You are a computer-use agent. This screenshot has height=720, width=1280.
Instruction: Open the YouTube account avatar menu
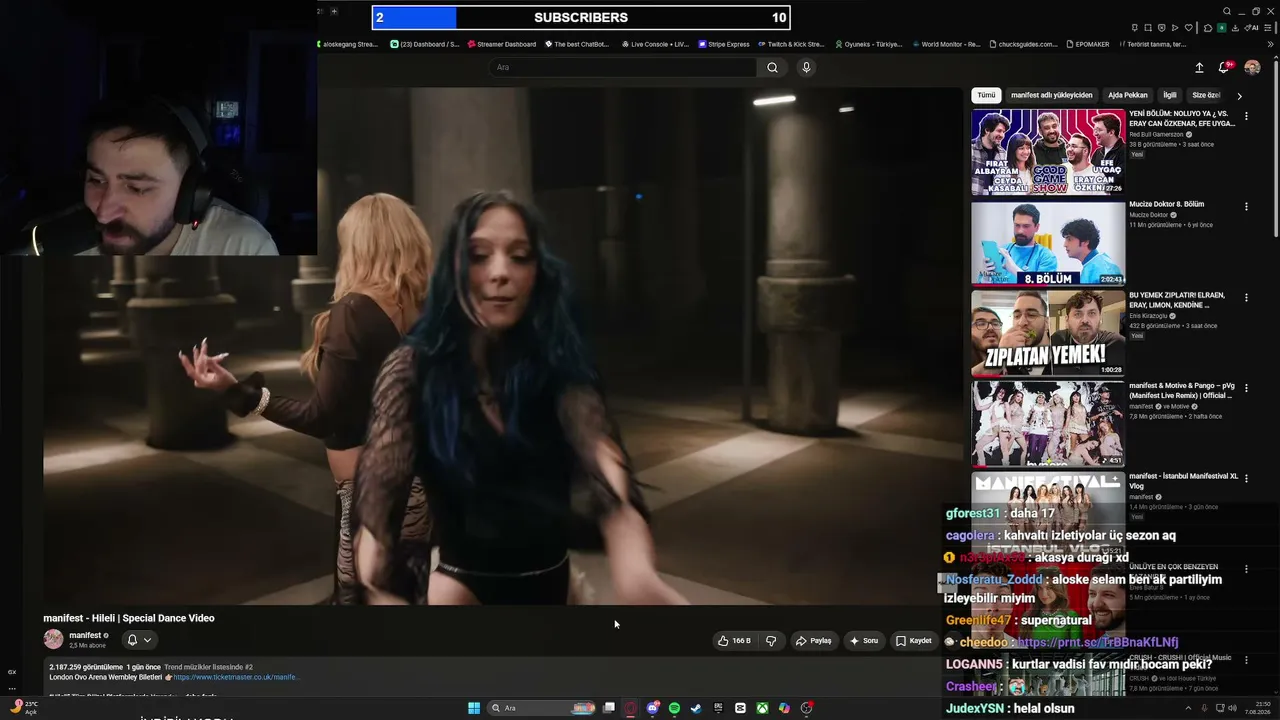click(1252, 67)
